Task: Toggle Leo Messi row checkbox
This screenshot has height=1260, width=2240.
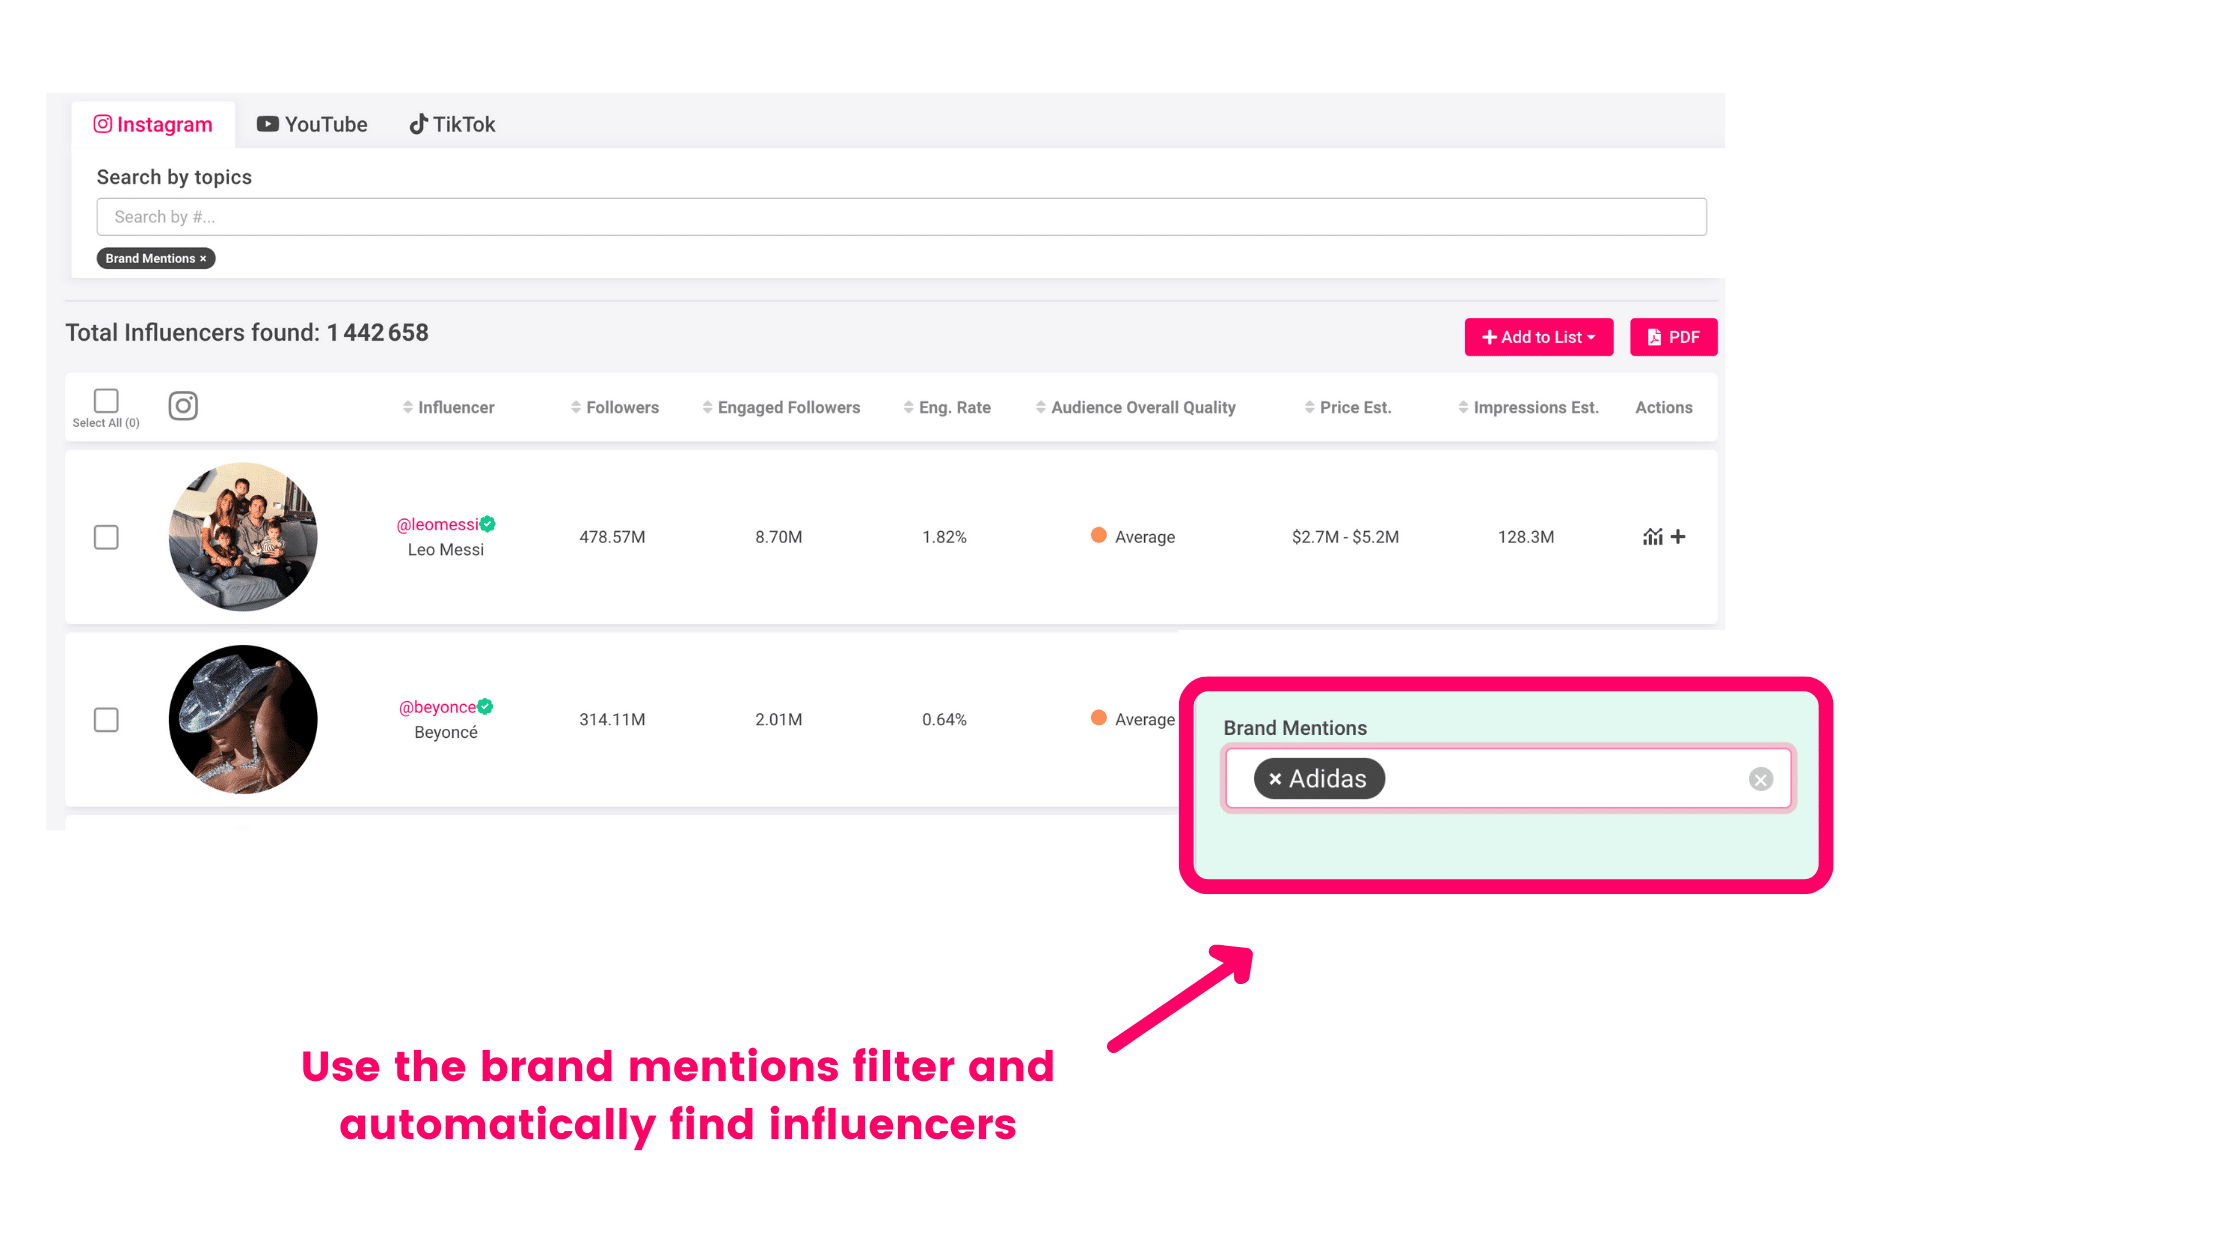Action: point(106,535)
